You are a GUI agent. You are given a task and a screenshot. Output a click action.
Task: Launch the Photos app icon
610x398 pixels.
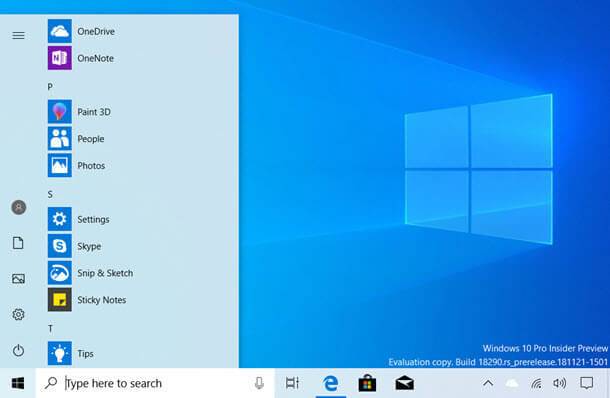point(60,165)
